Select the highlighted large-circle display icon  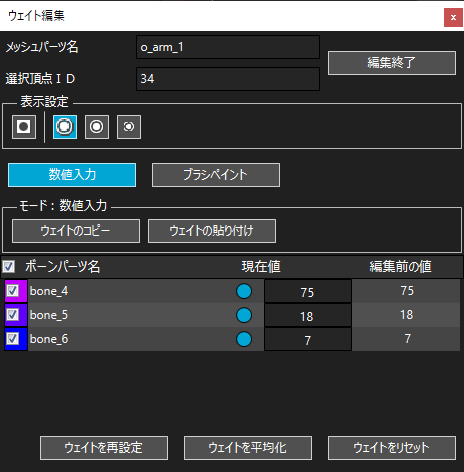coord(65,127)
